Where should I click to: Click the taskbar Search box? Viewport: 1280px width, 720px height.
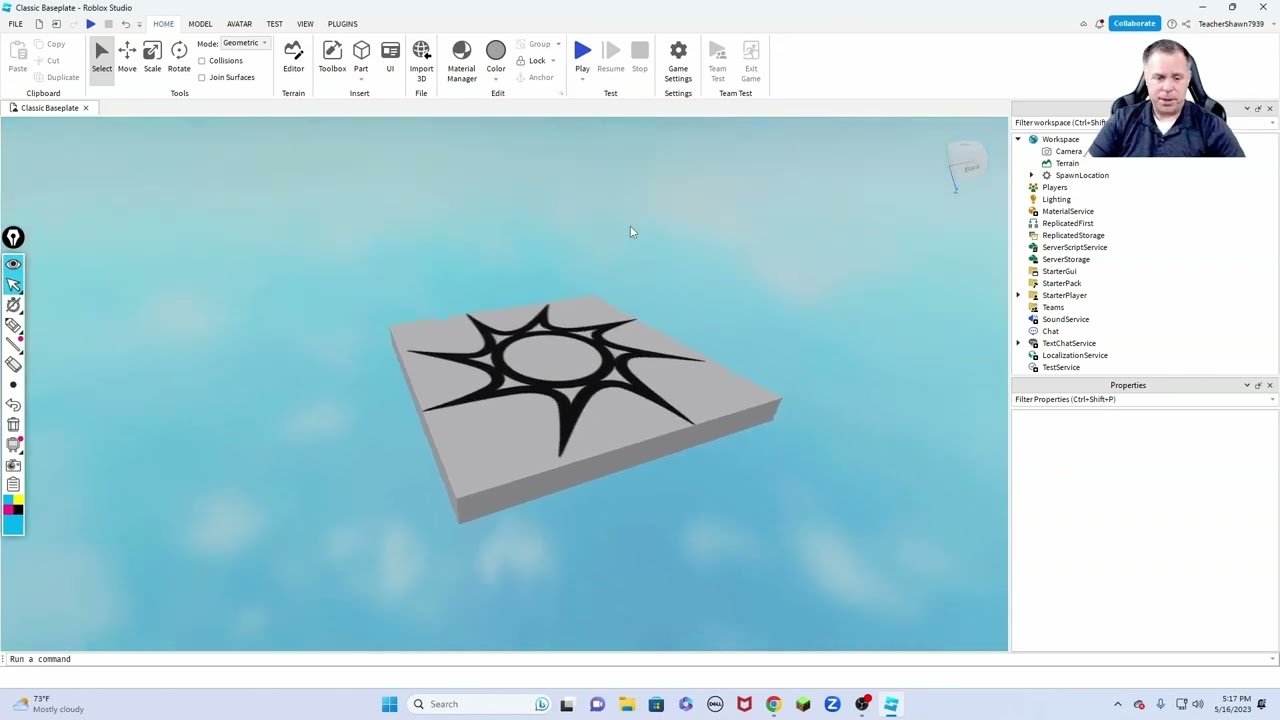pos(480,704)
